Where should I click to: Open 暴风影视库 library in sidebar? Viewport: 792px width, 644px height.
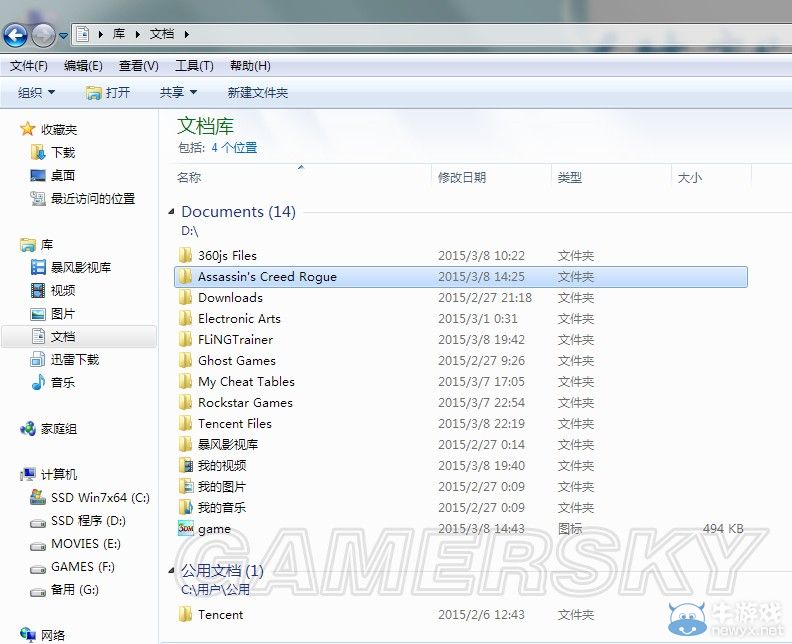click(81, 267)
